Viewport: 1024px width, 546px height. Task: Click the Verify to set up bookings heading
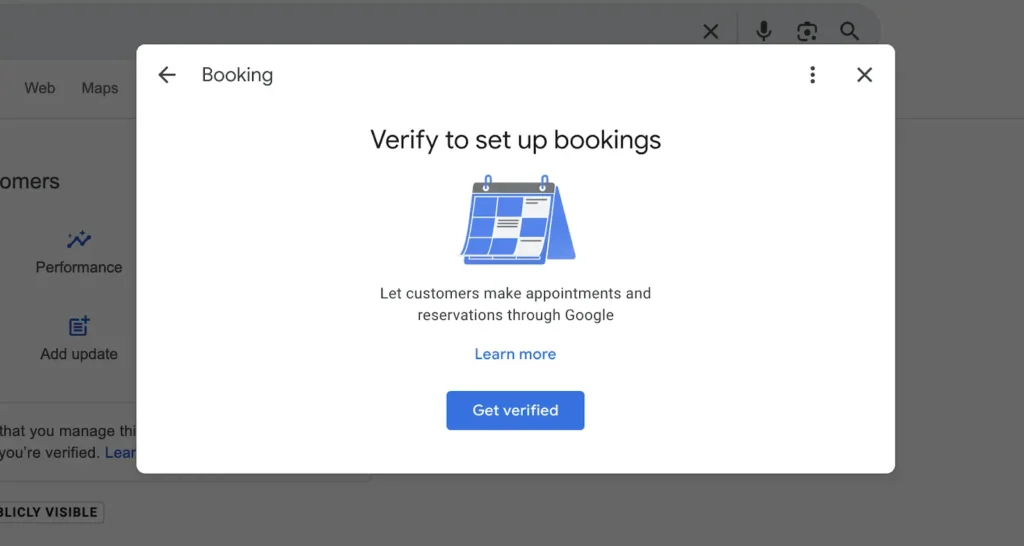click(x=515, y=140)
